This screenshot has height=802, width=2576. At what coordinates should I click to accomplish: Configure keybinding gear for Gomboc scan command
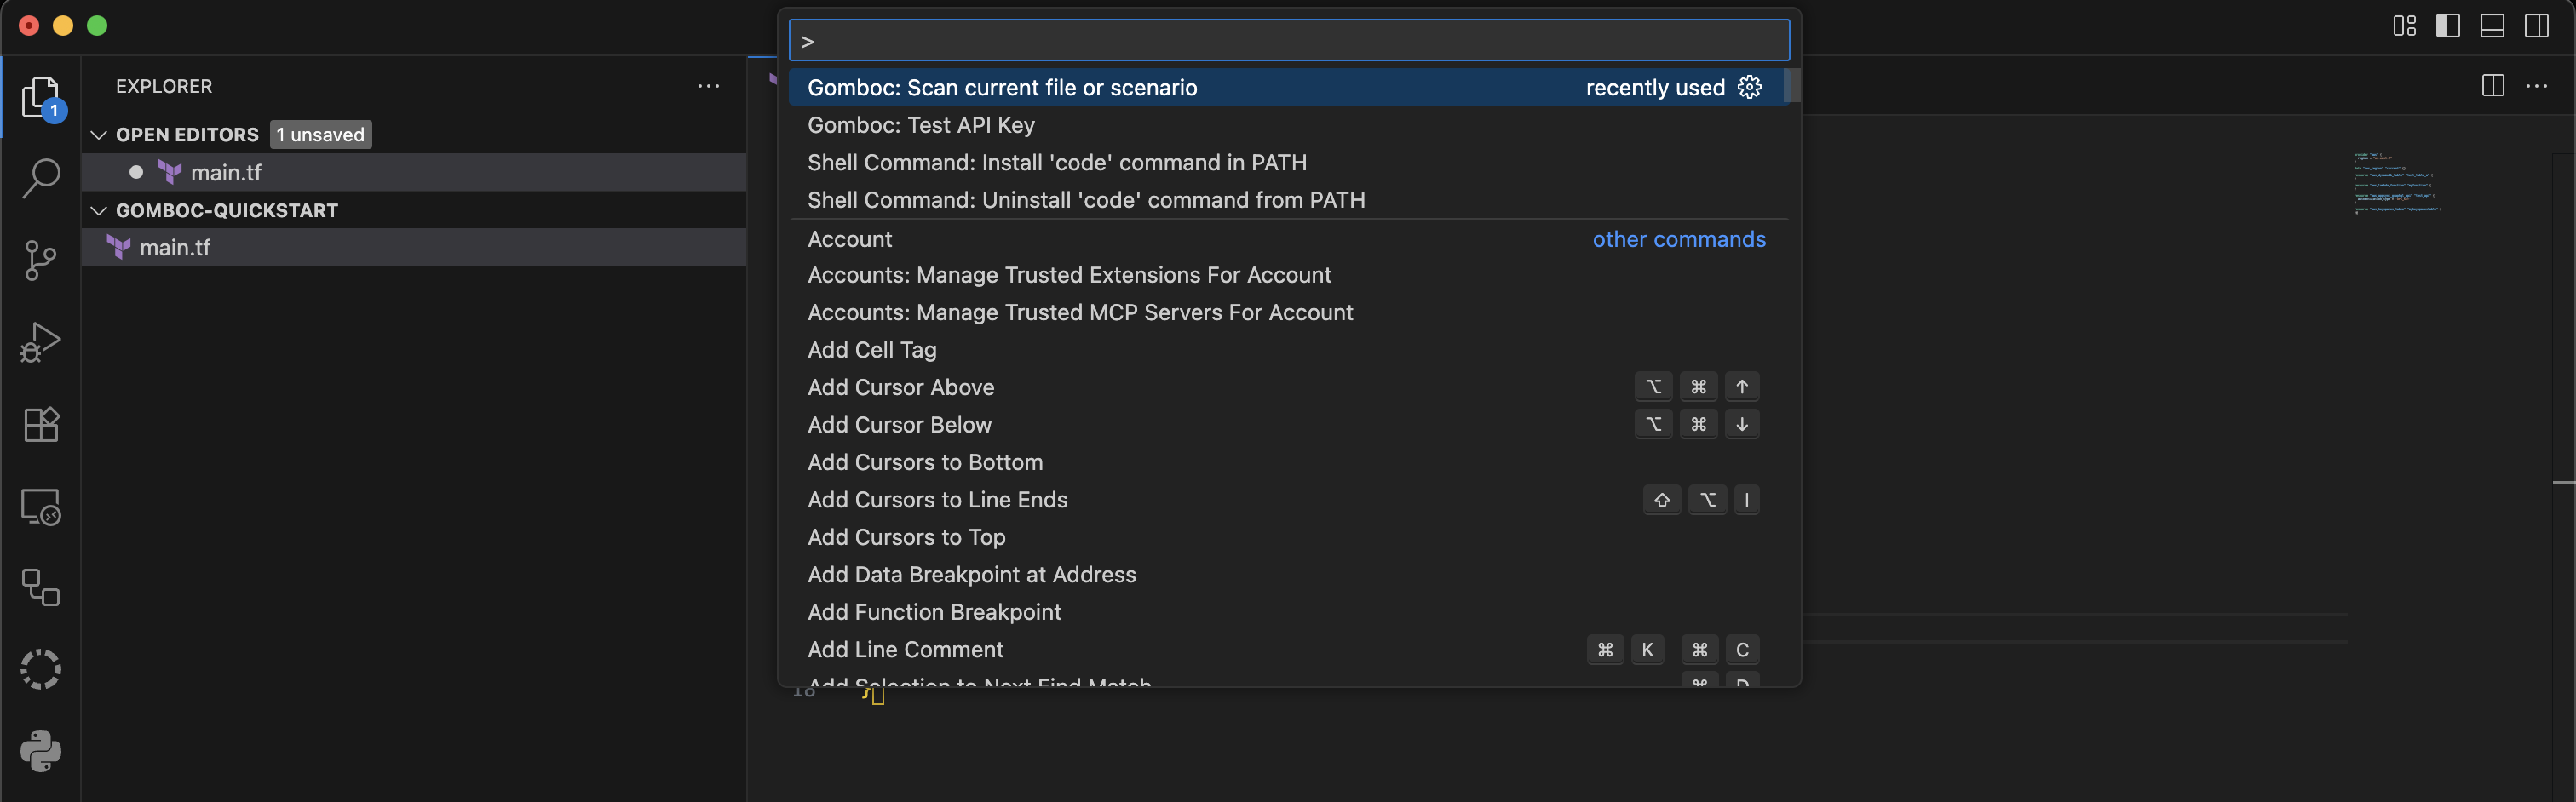[x=1749, y=87]
